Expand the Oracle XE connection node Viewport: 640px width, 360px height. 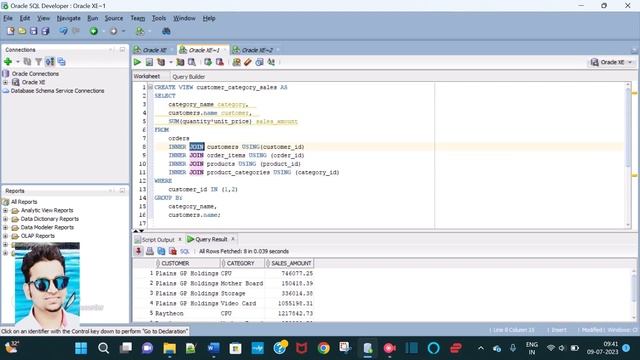click(5, 82)
